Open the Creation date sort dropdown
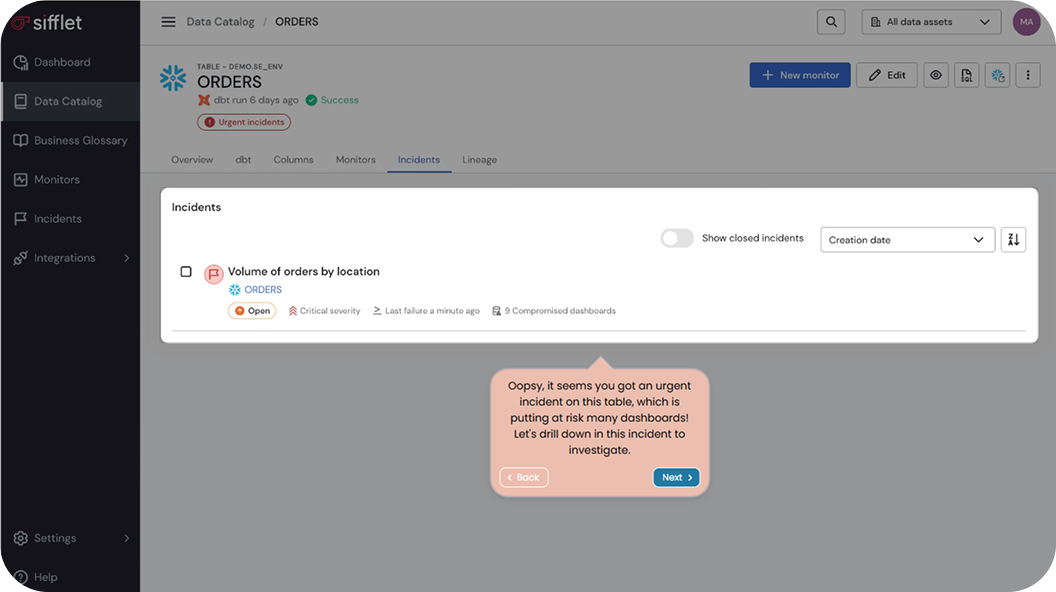This screenshot has height=592, width=1056. [x=907, y=240]
